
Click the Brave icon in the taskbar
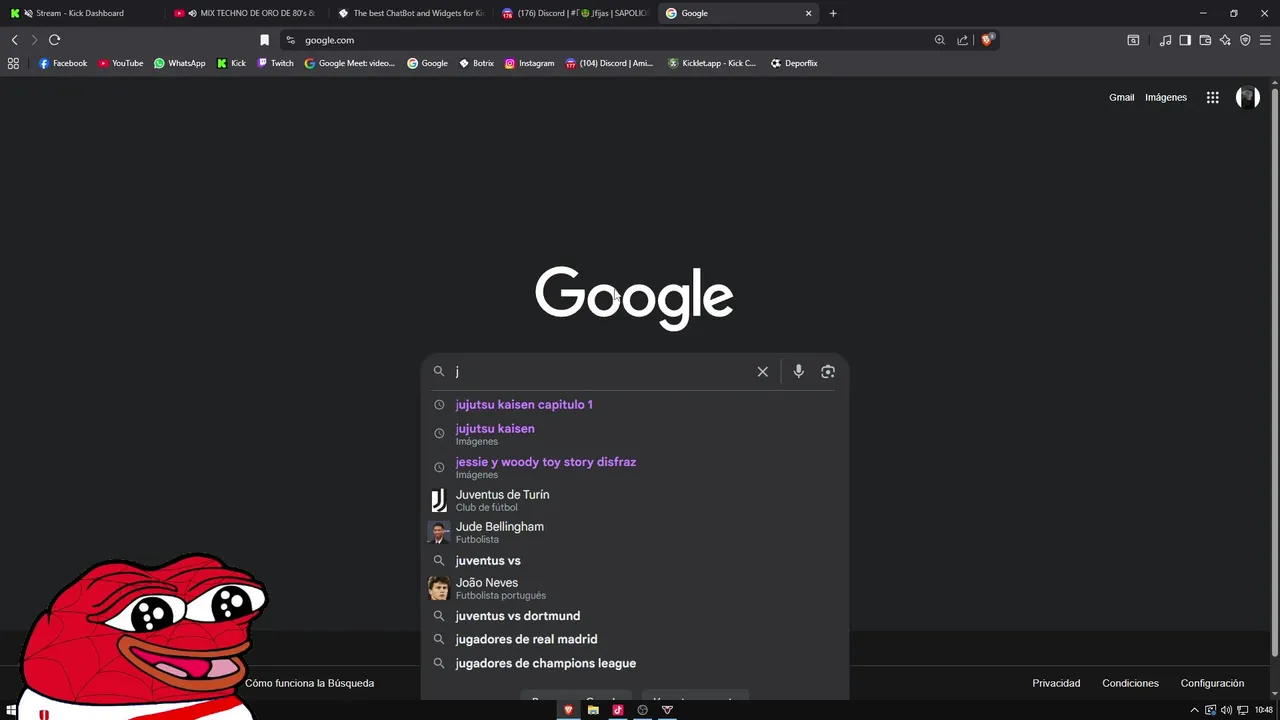pos(569,710)
